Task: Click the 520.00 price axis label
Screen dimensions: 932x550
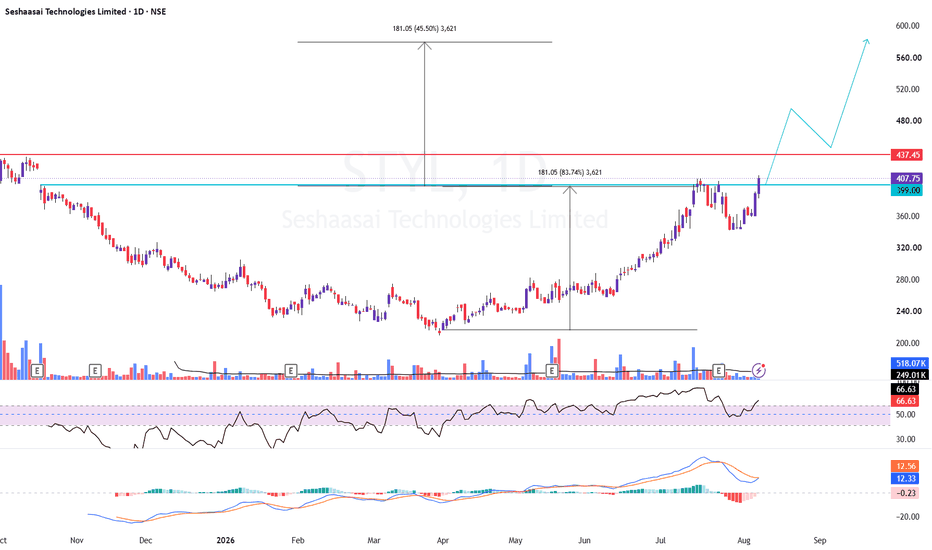Action: point(908,89)
